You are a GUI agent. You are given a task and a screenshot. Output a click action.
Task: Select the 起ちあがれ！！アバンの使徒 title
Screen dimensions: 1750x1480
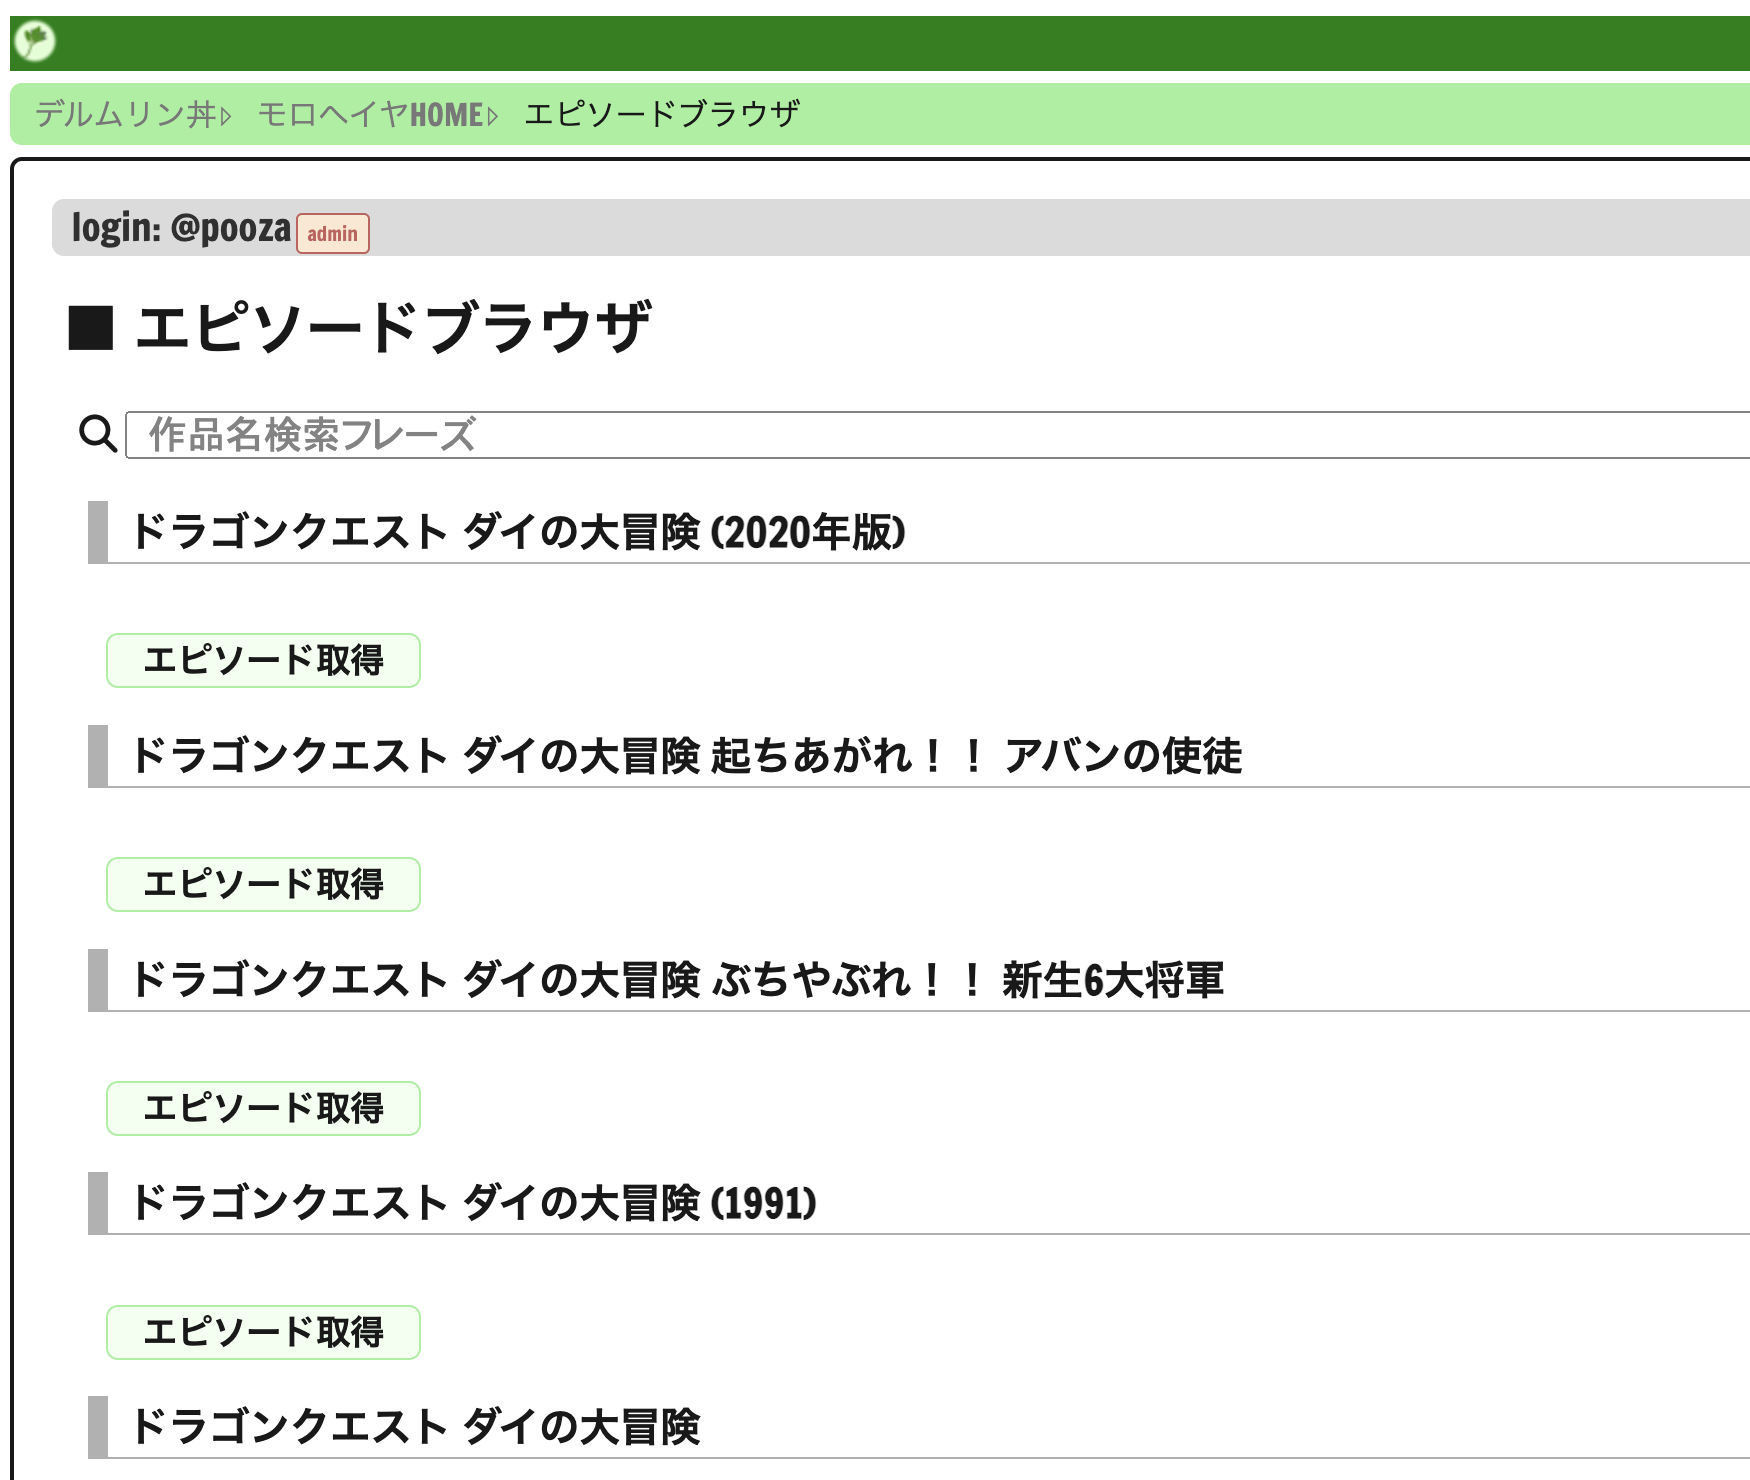pyautogui.click(x=686, y=756)
